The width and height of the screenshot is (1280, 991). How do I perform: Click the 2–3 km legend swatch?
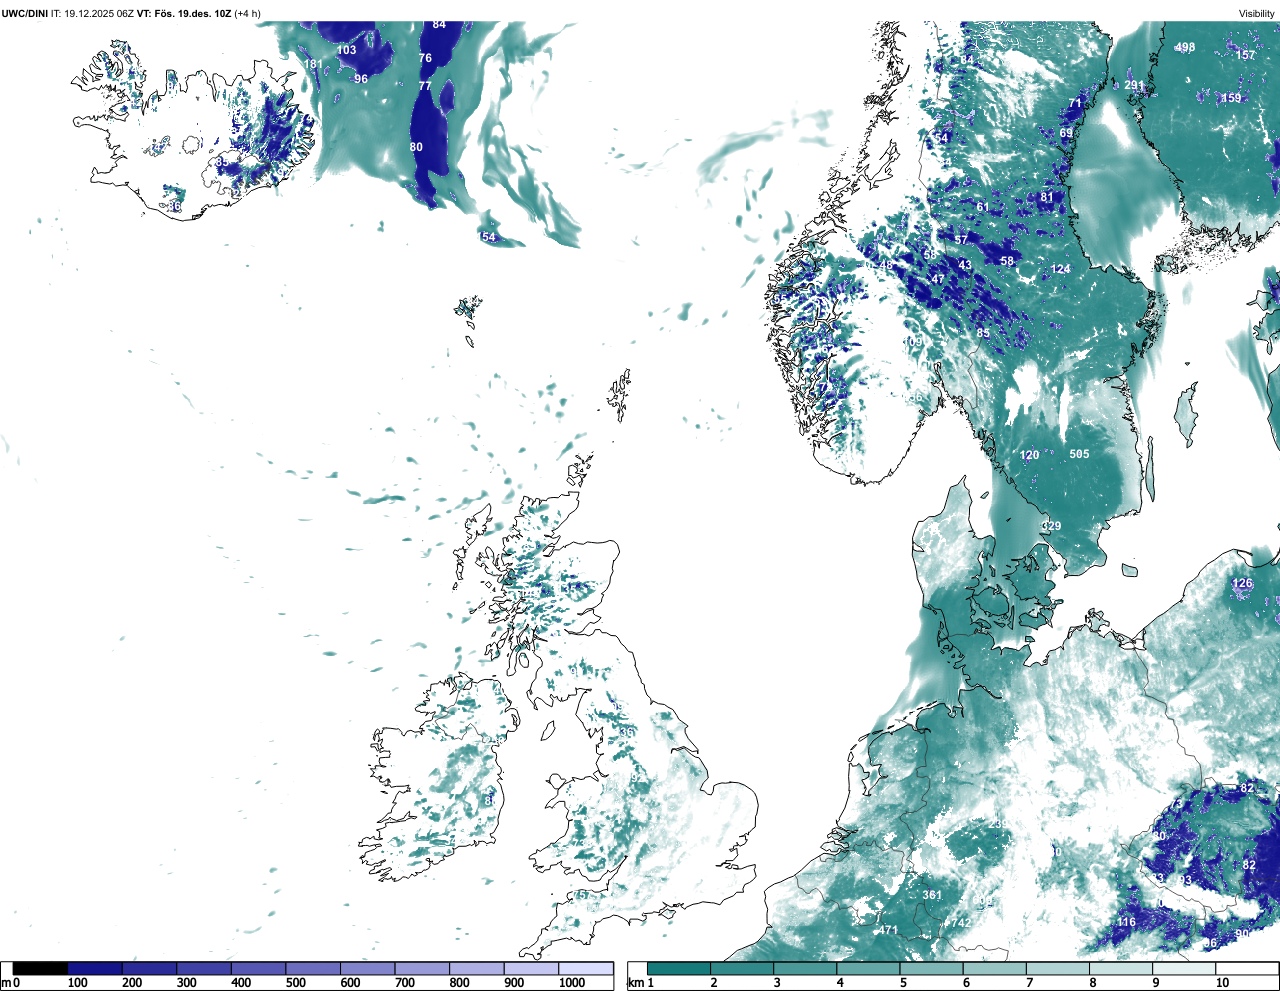[x=742, y=969]
